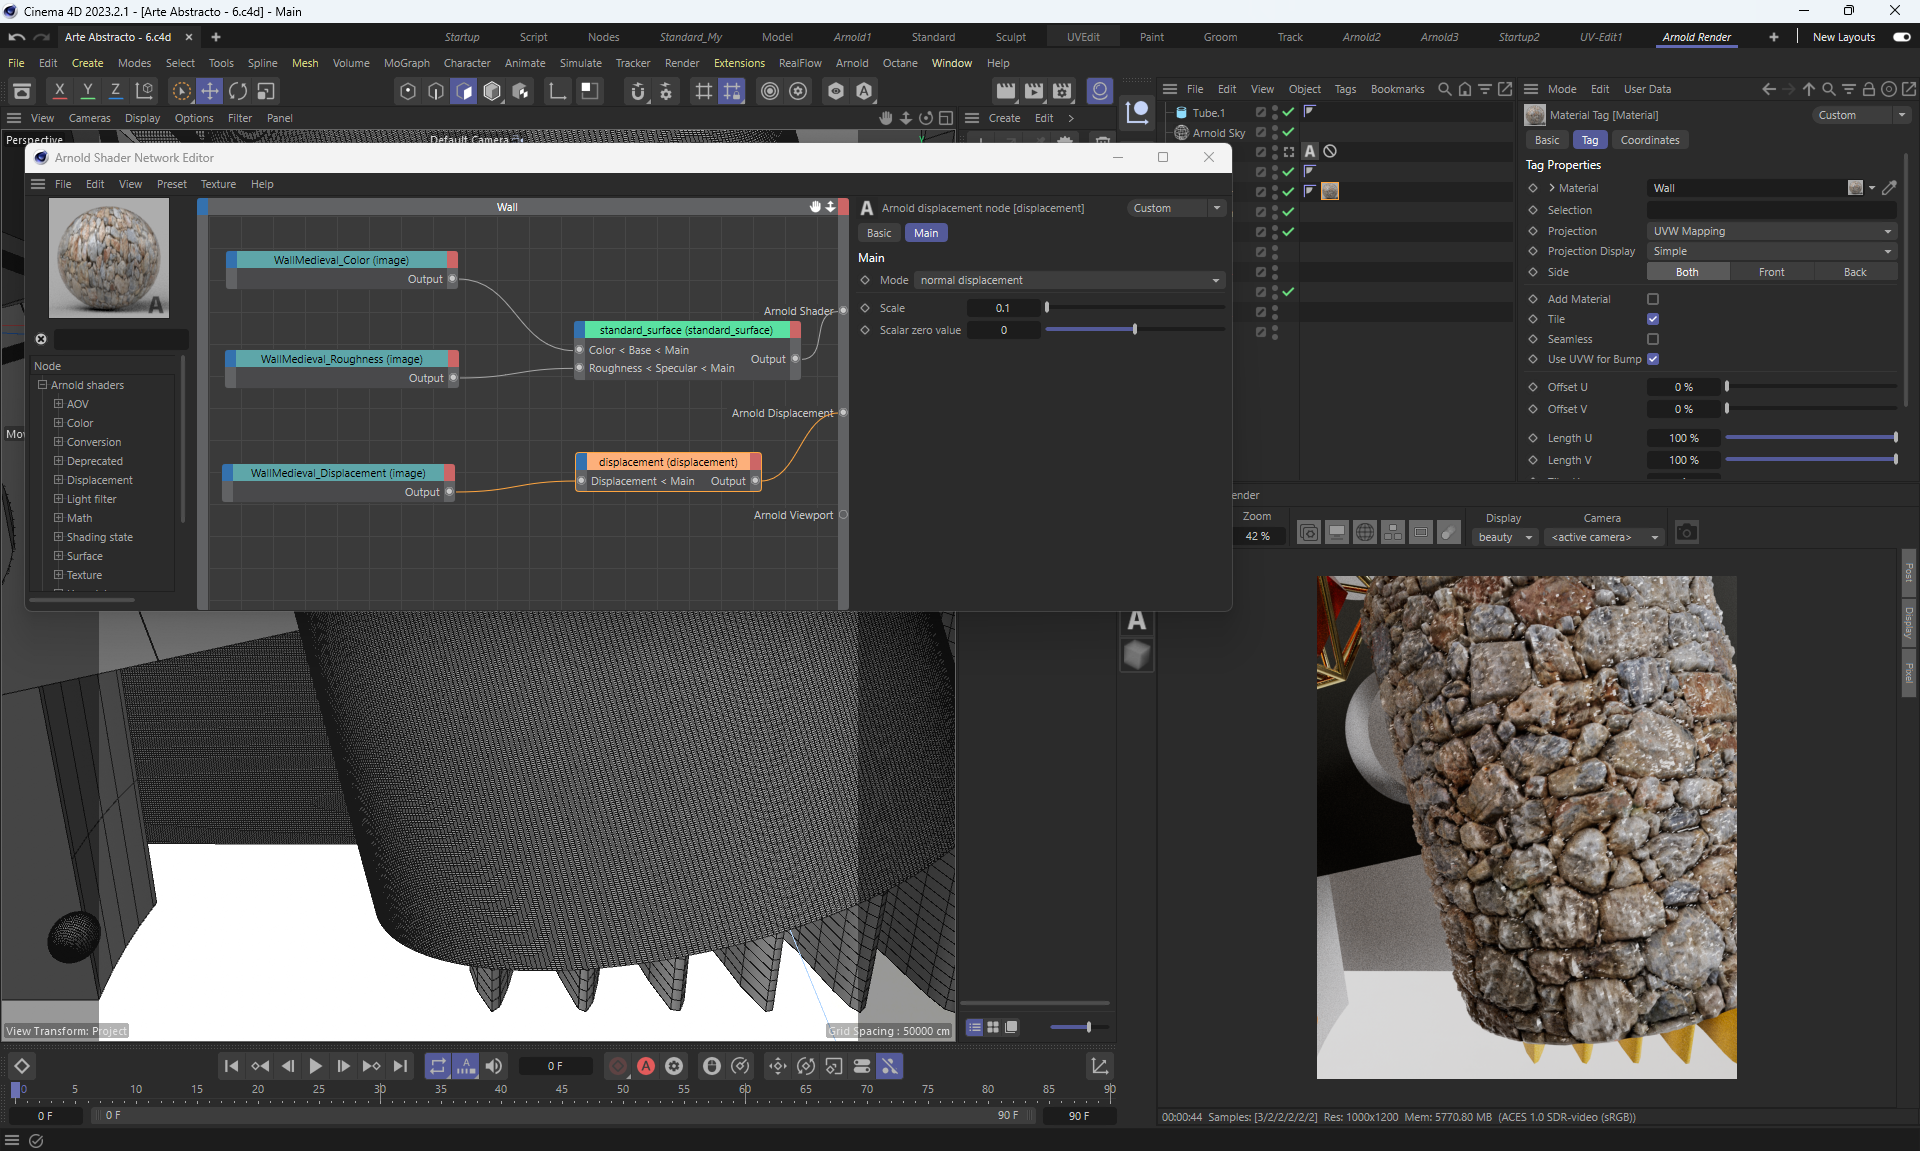
Task: Uncheck the Tile checkbox
Action: pyautogui.click(x=1653, y=319)
